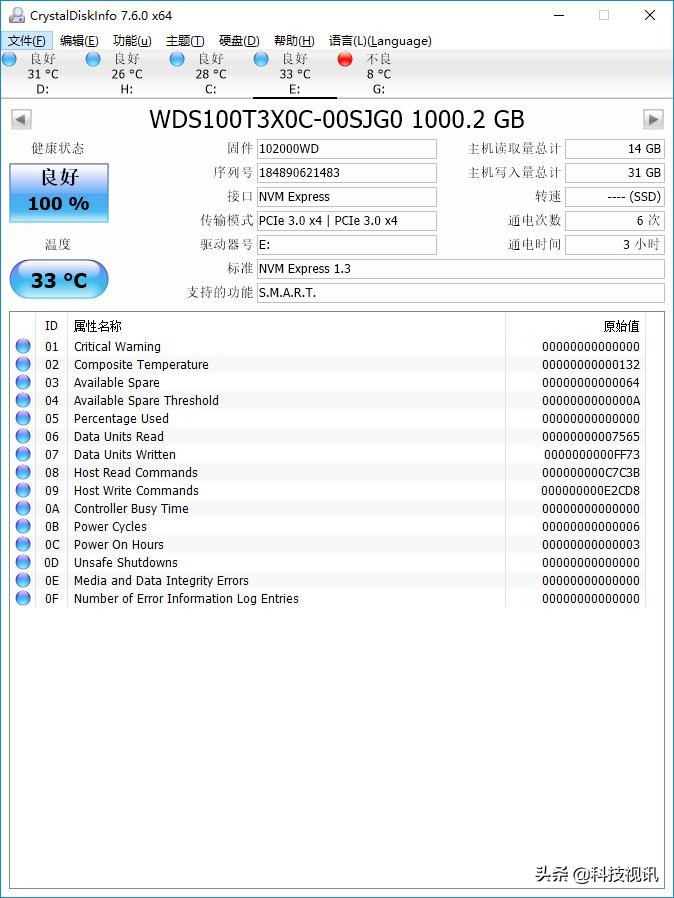Click rotation rate value ---- (SSD)
The image size is (674, 898).
614,197
